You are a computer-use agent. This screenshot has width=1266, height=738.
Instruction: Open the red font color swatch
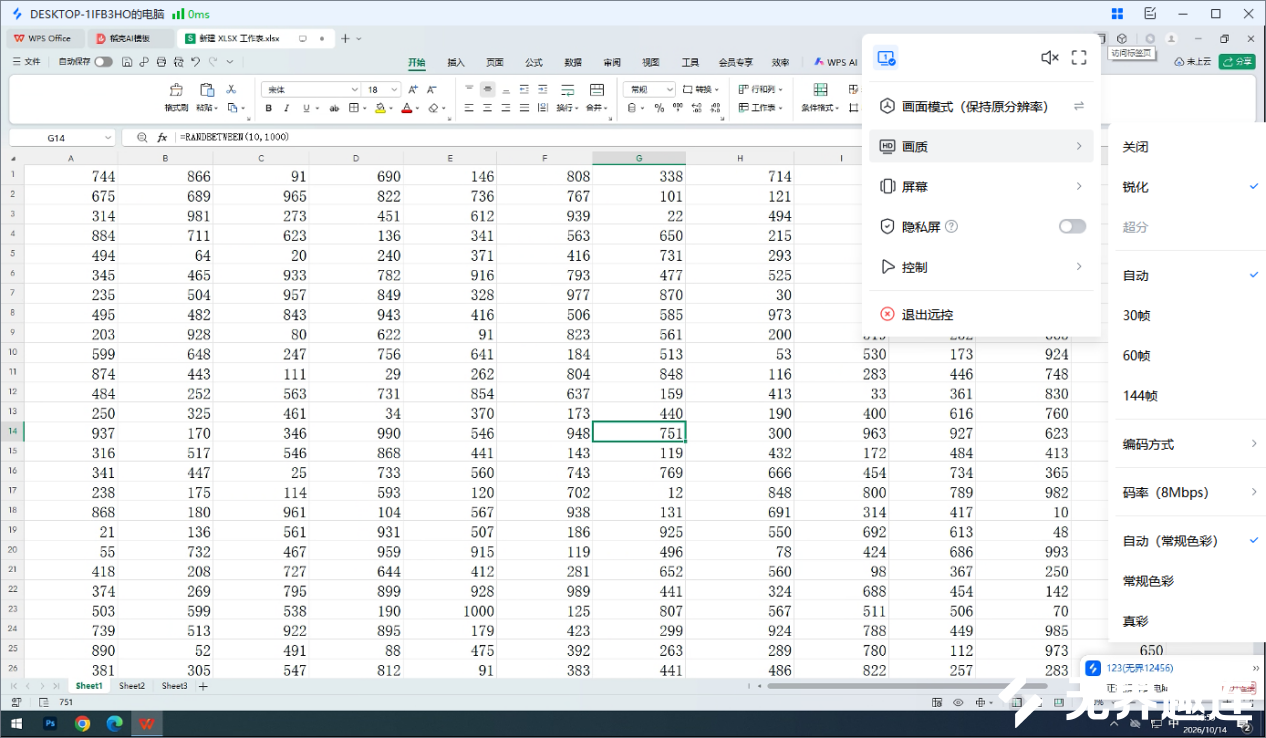pos(407,108)
